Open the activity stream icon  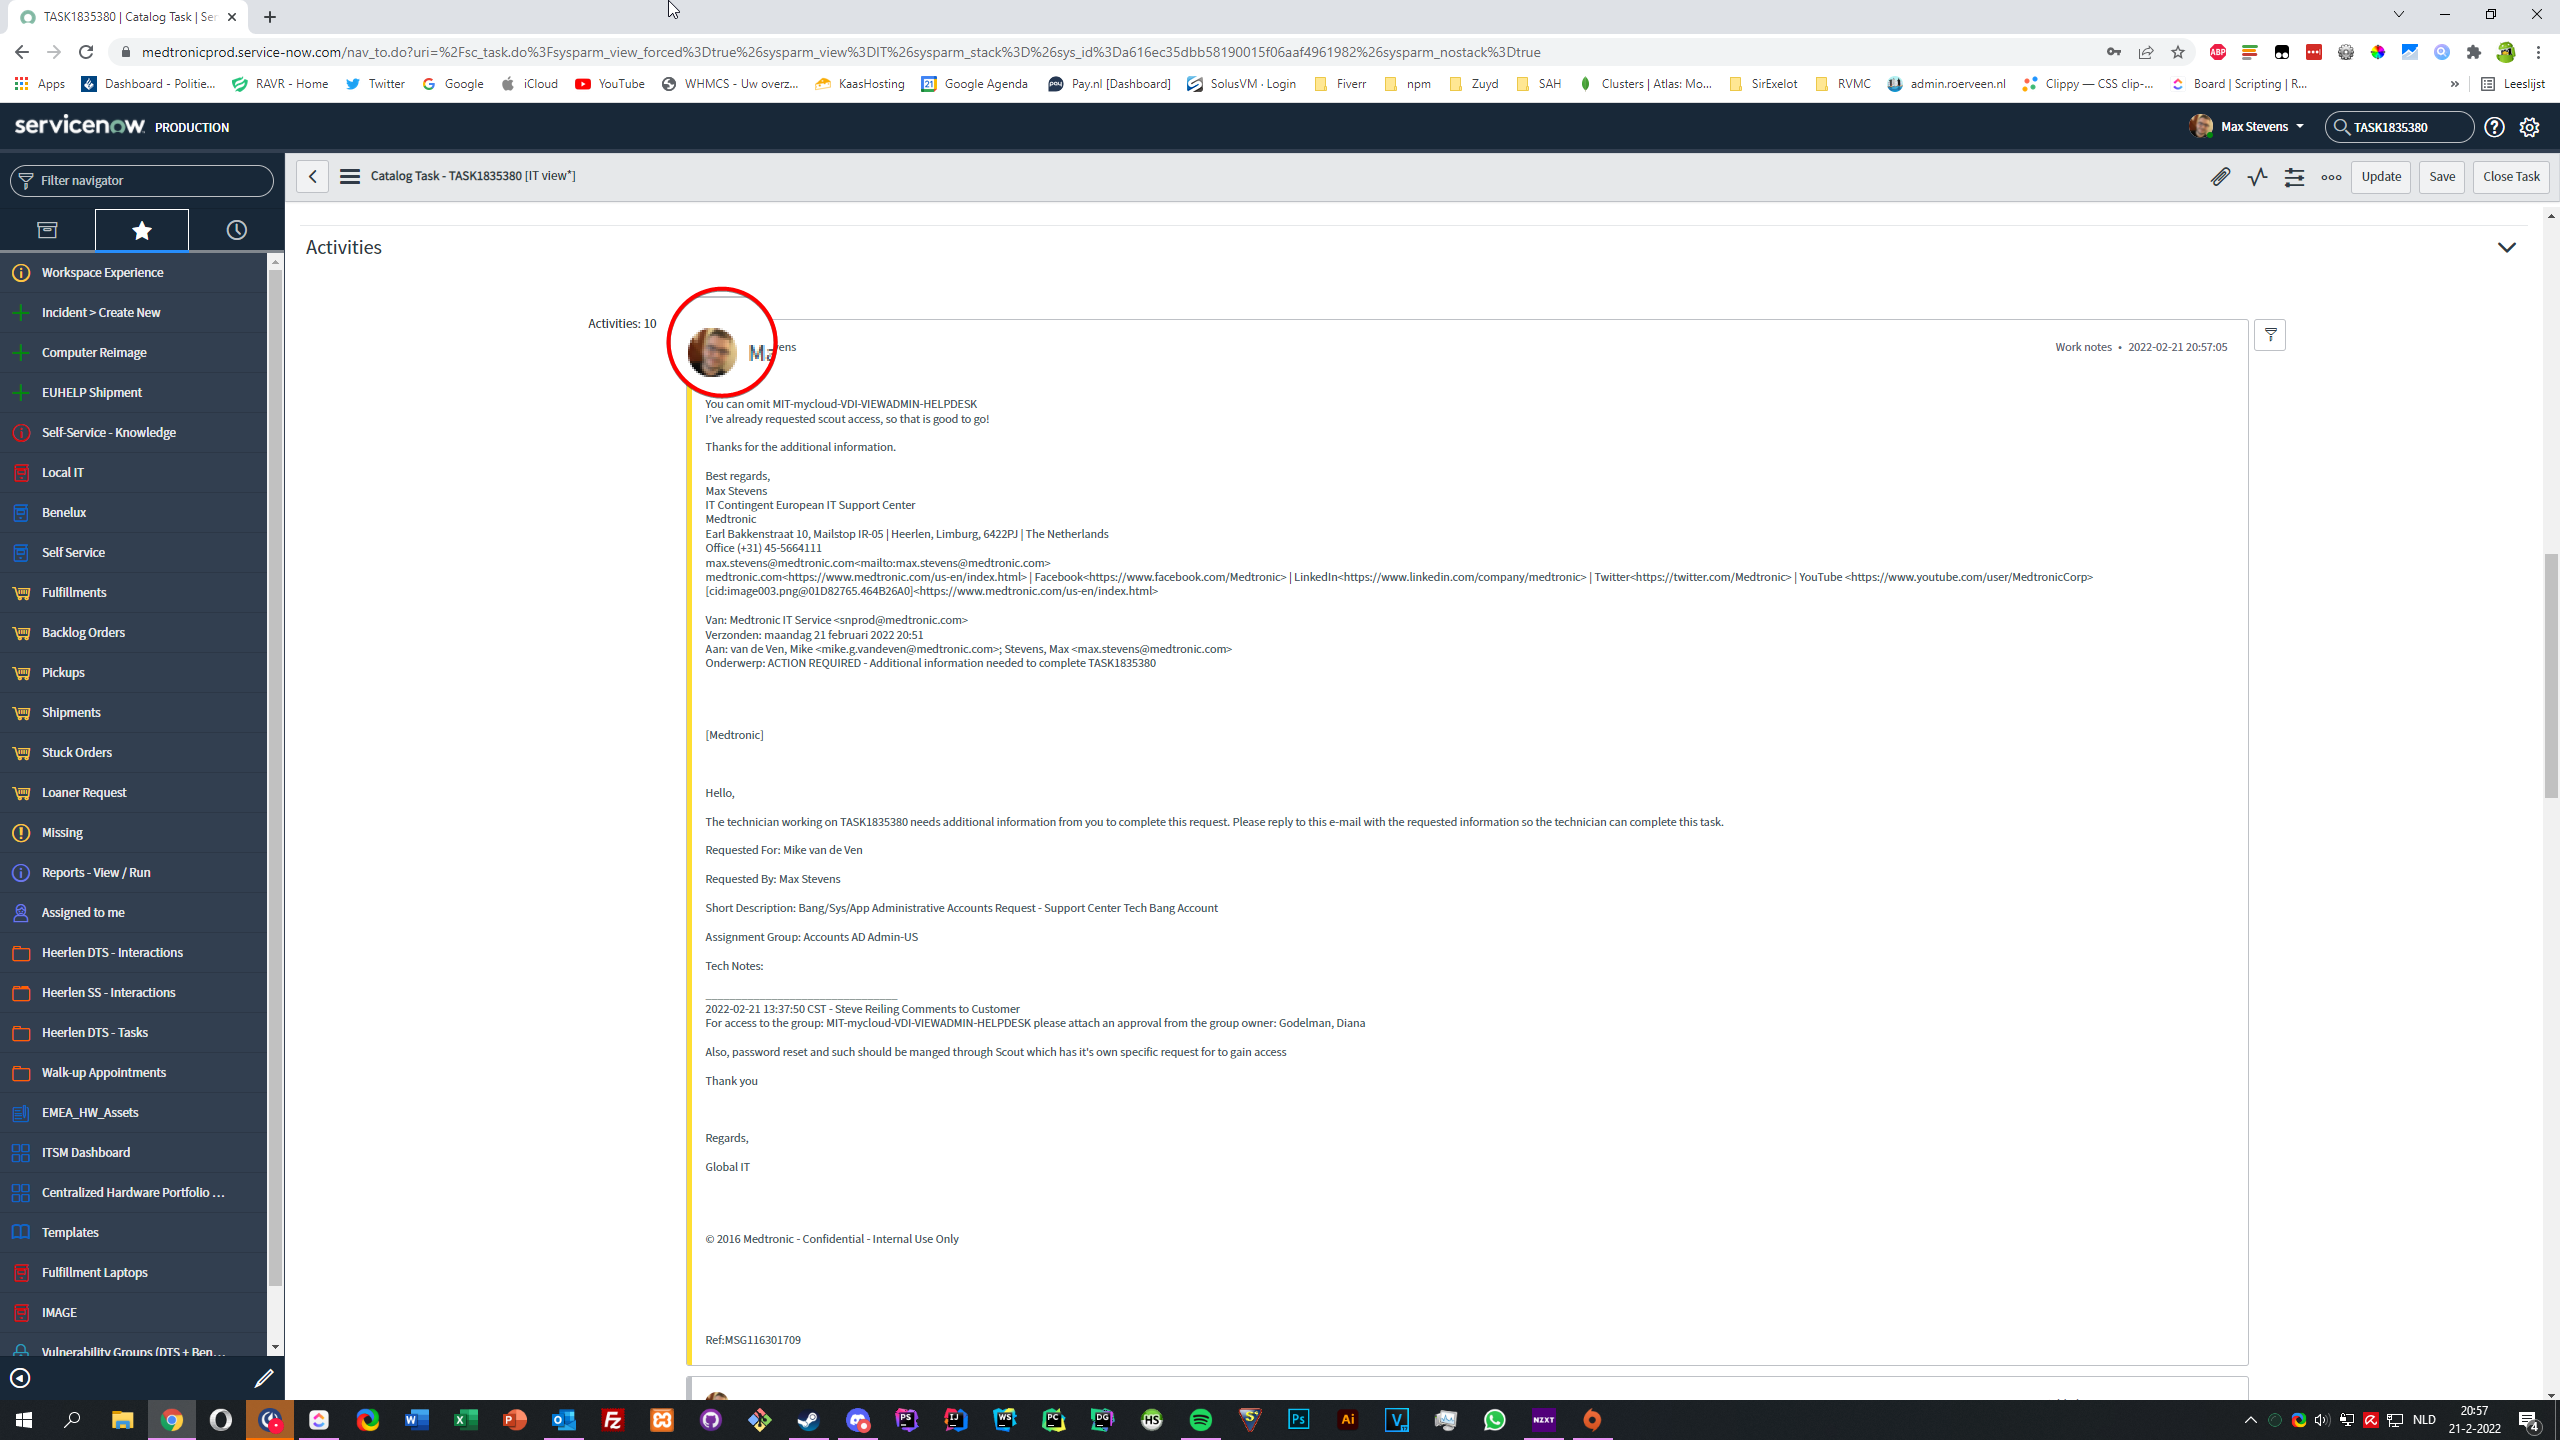(x=2257, y=177)
